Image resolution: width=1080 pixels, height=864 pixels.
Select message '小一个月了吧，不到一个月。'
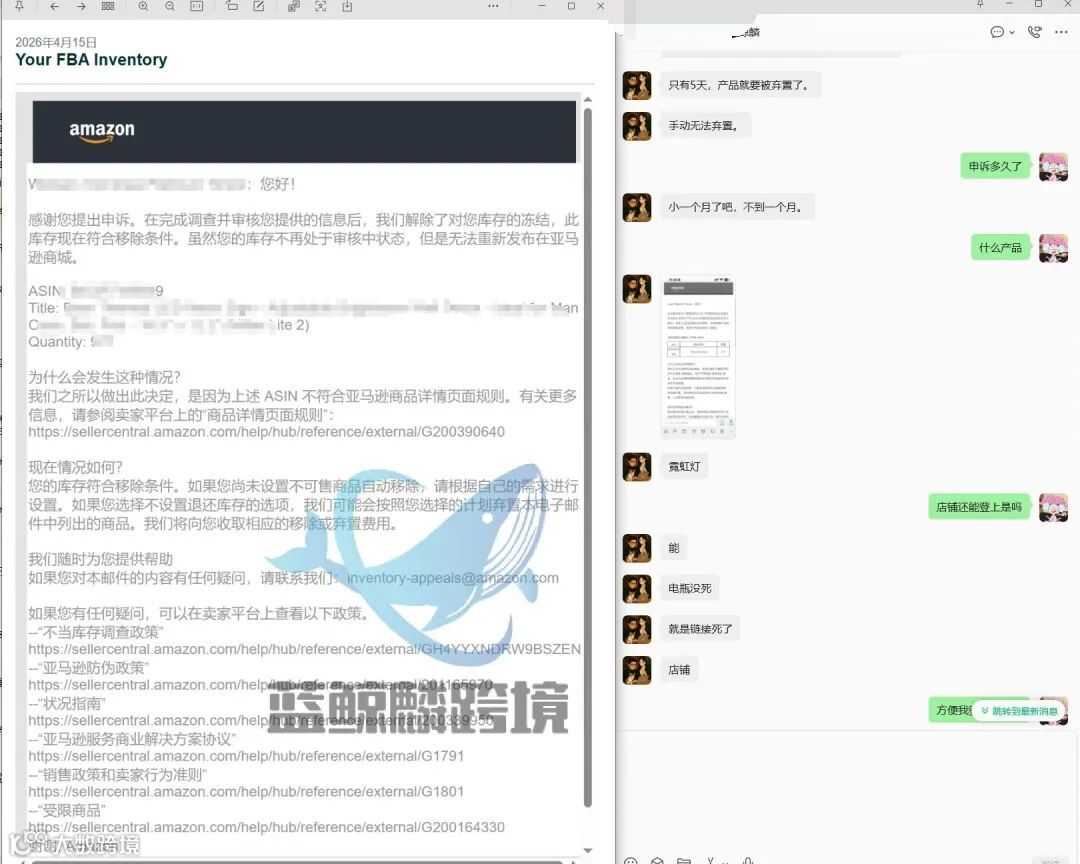tap(737, 207)
